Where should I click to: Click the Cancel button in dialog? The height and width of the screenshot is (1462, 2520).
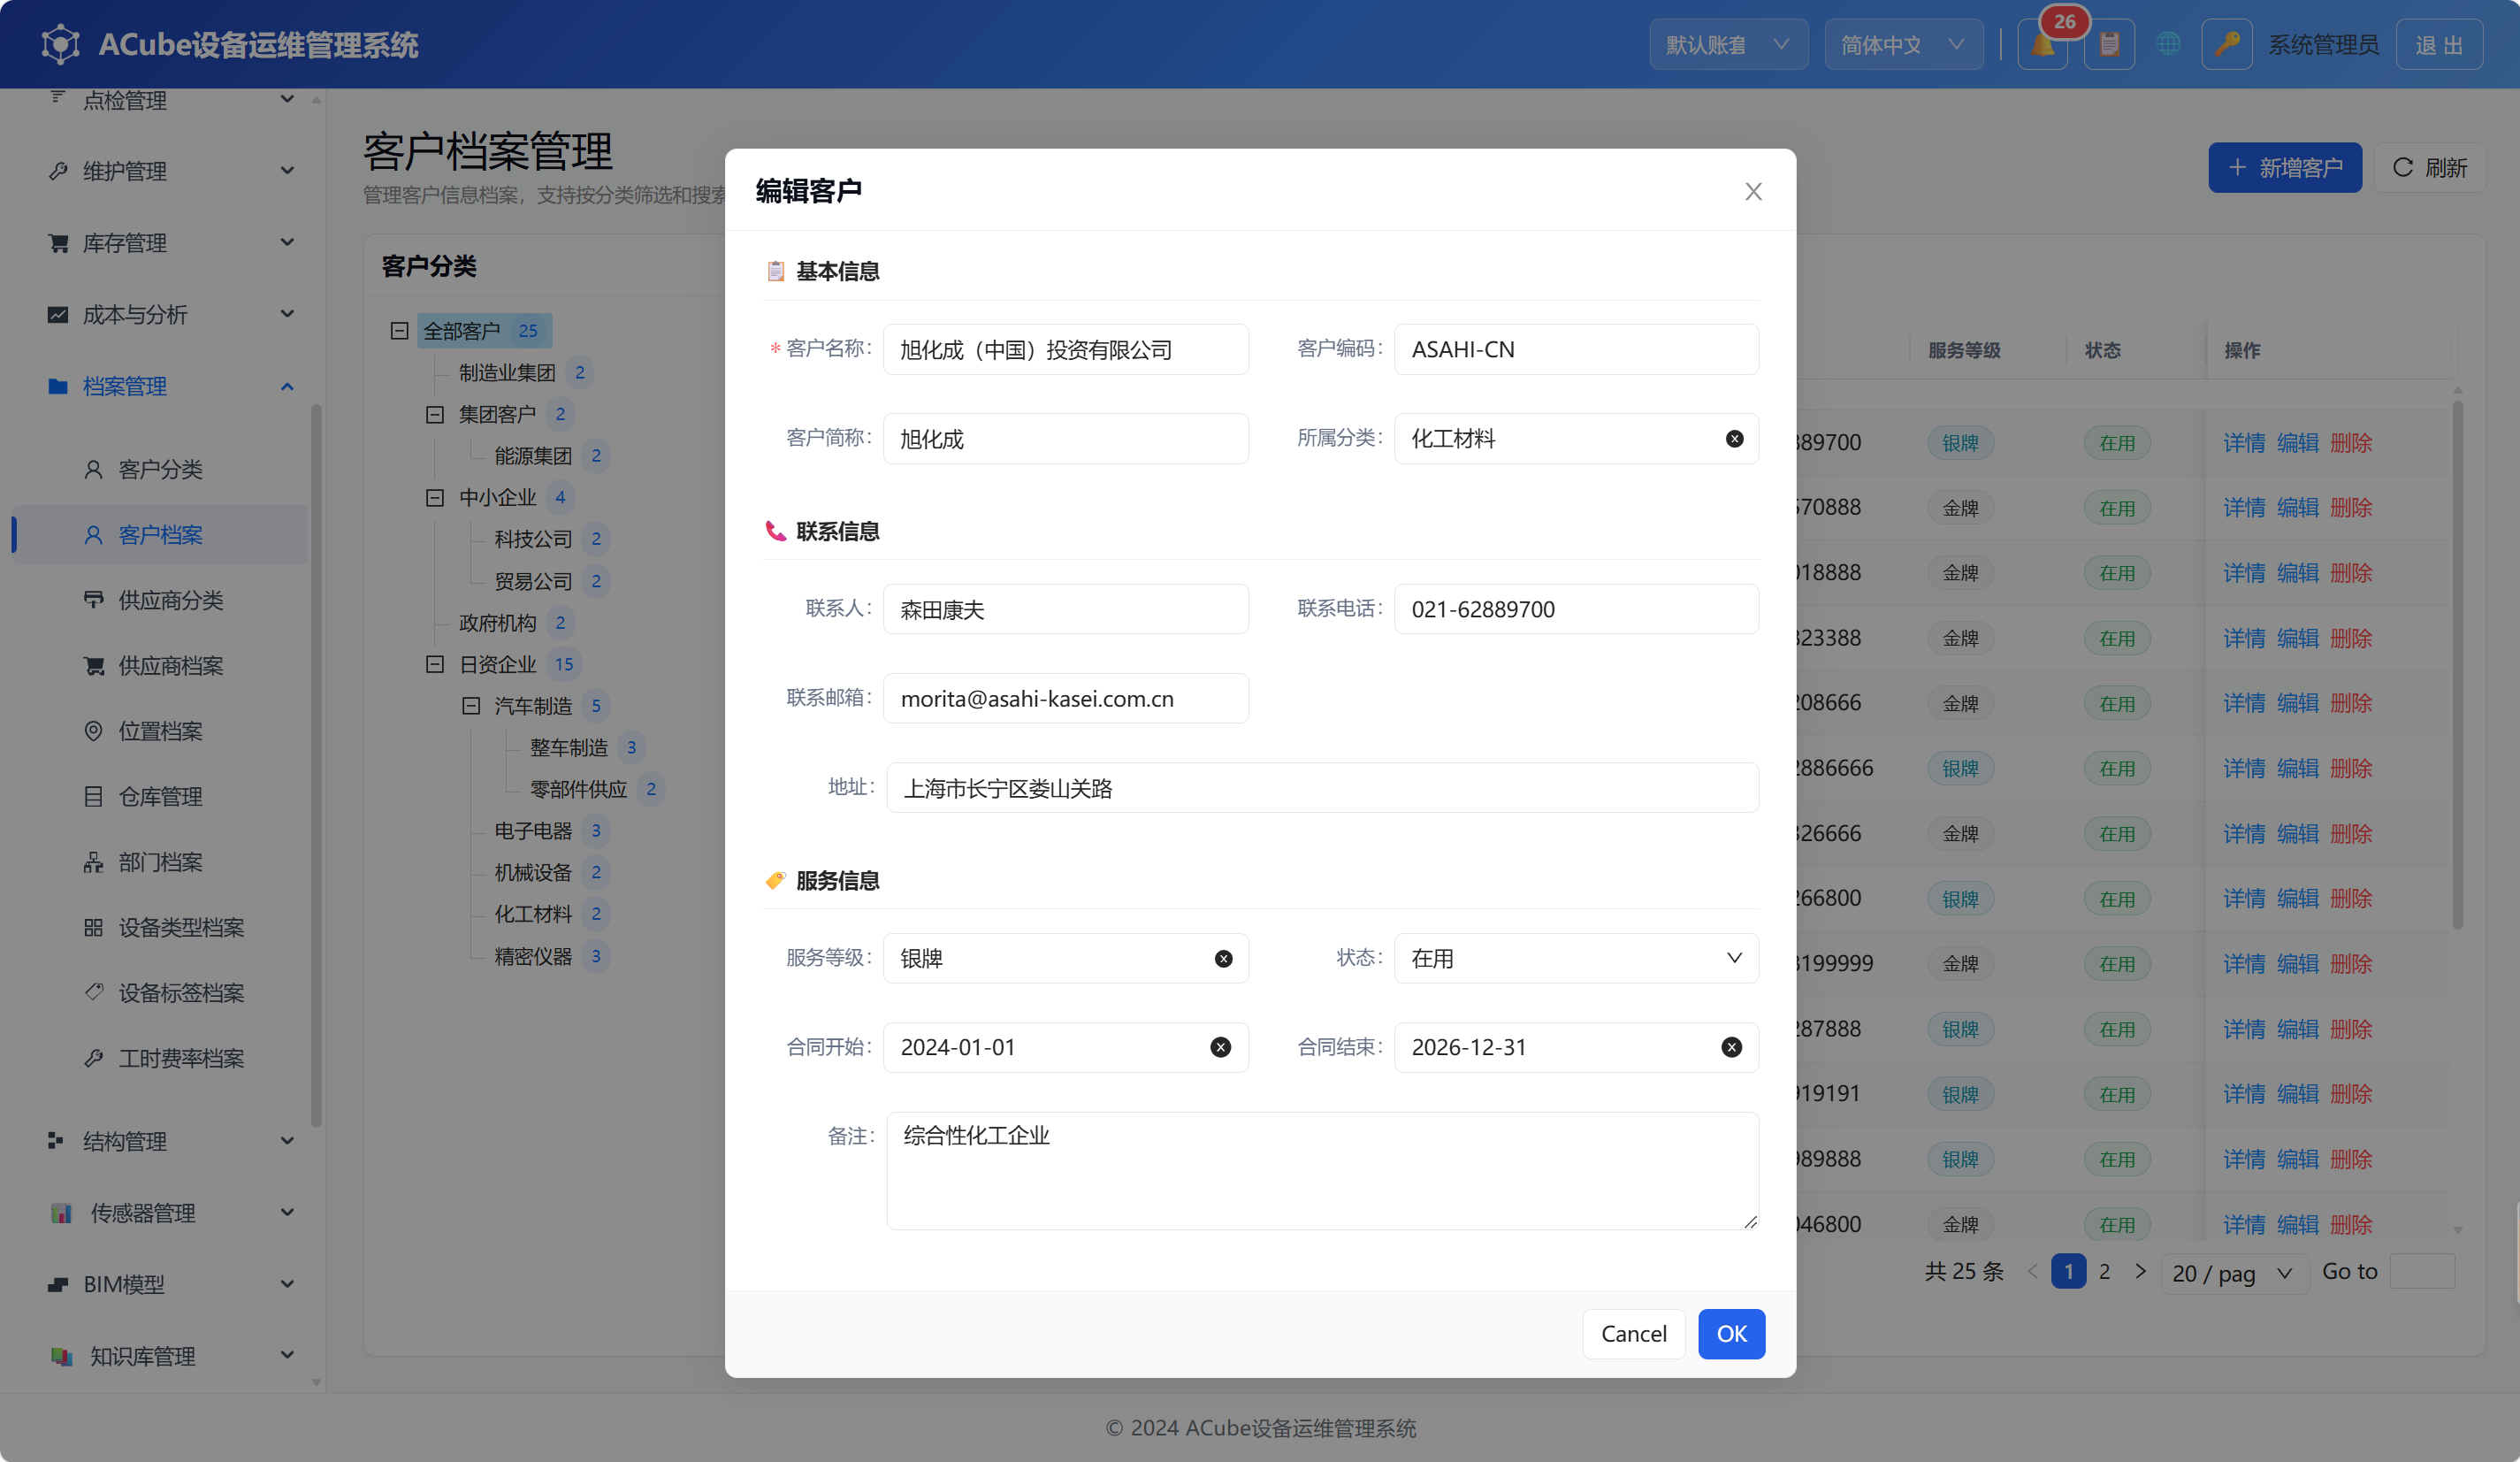click(1633, 1334)
